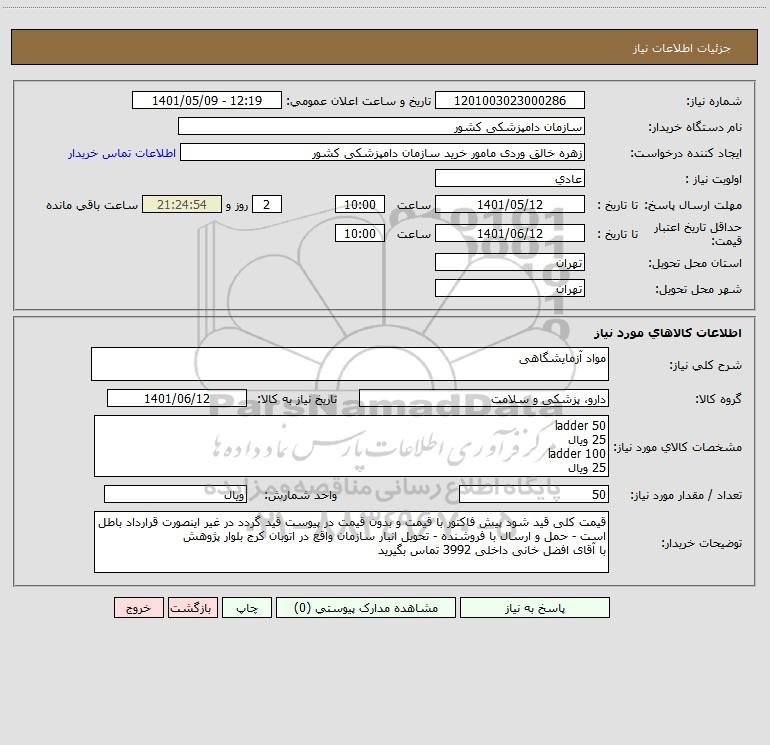The height and width of the screenshot is (745, 770).
Task: Click the delivery province field 'تهران'
Action: click(x=510, y=262)
